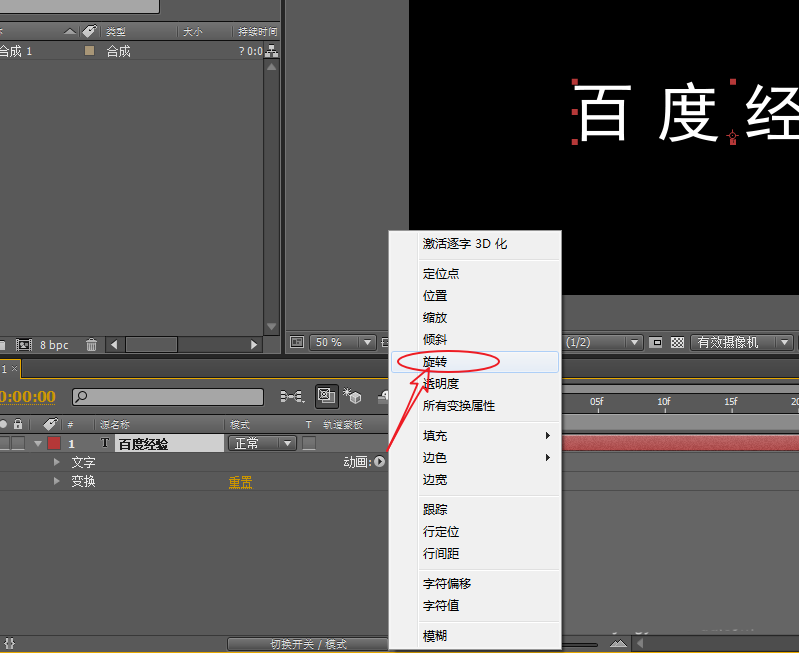Click the project flowchart icon beside 合成 1
This screenshot has height=653, width=799.
coord(272,50)
